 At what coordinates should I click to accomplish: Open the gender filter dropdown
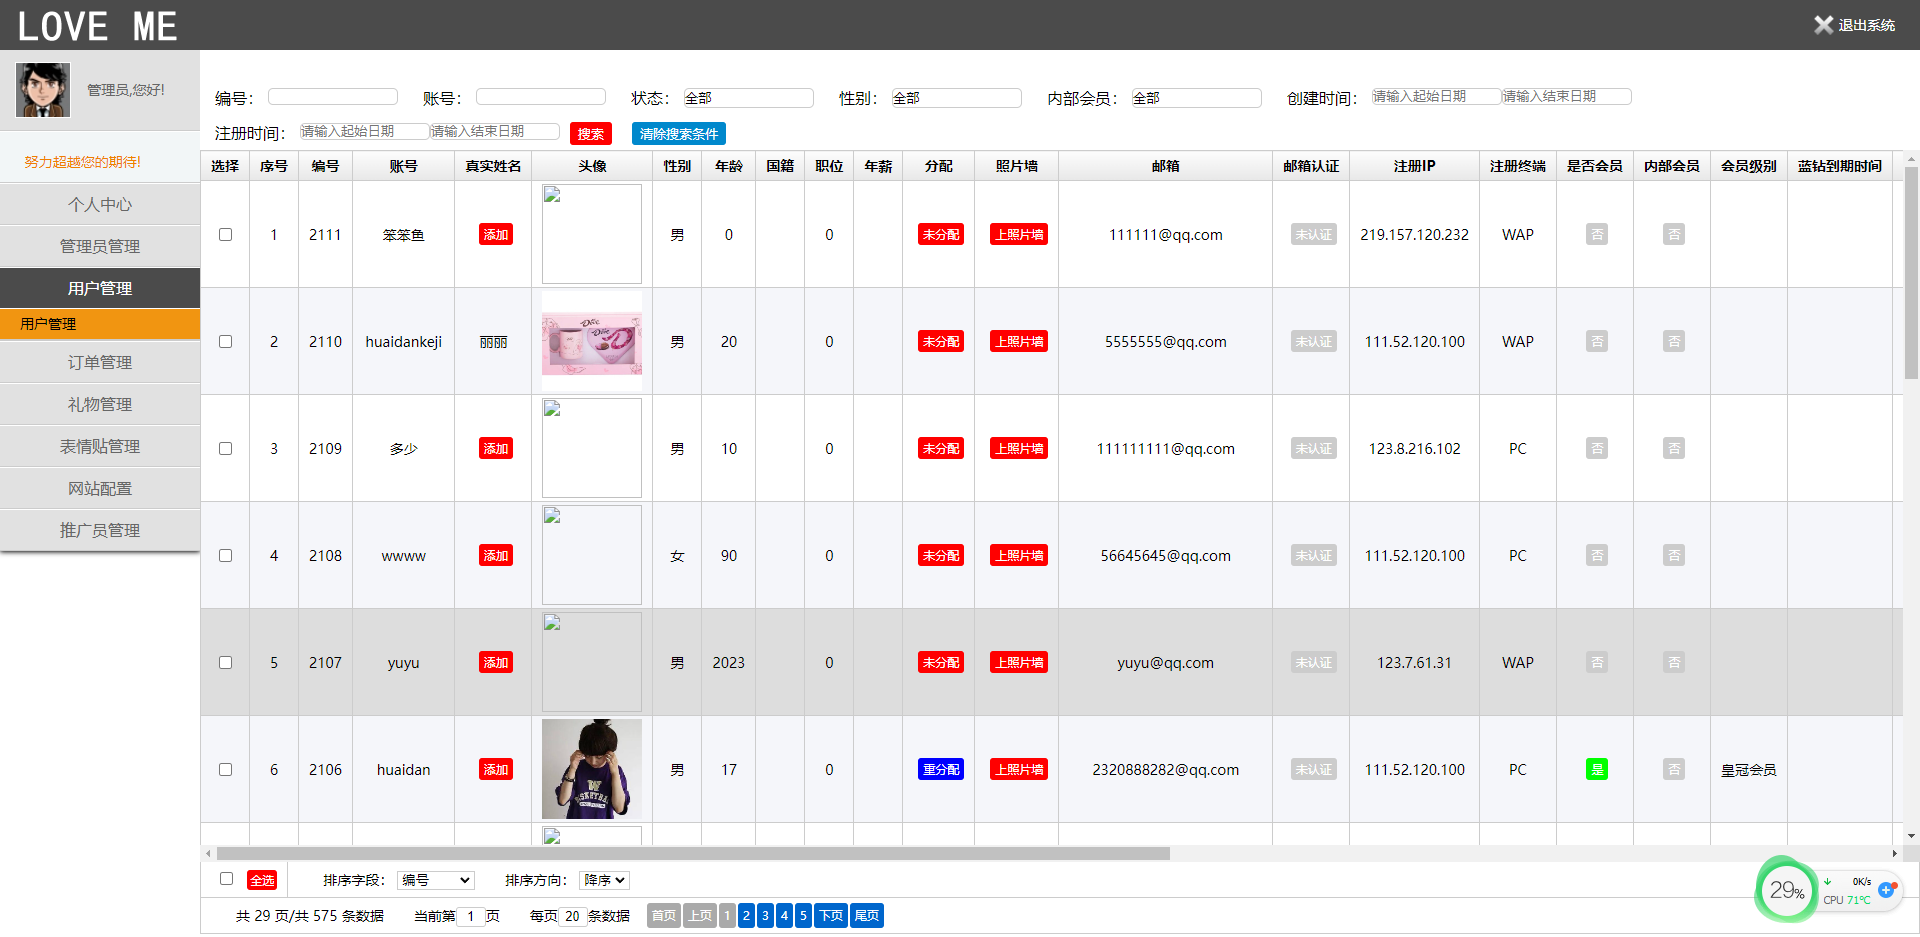[955, 98]
